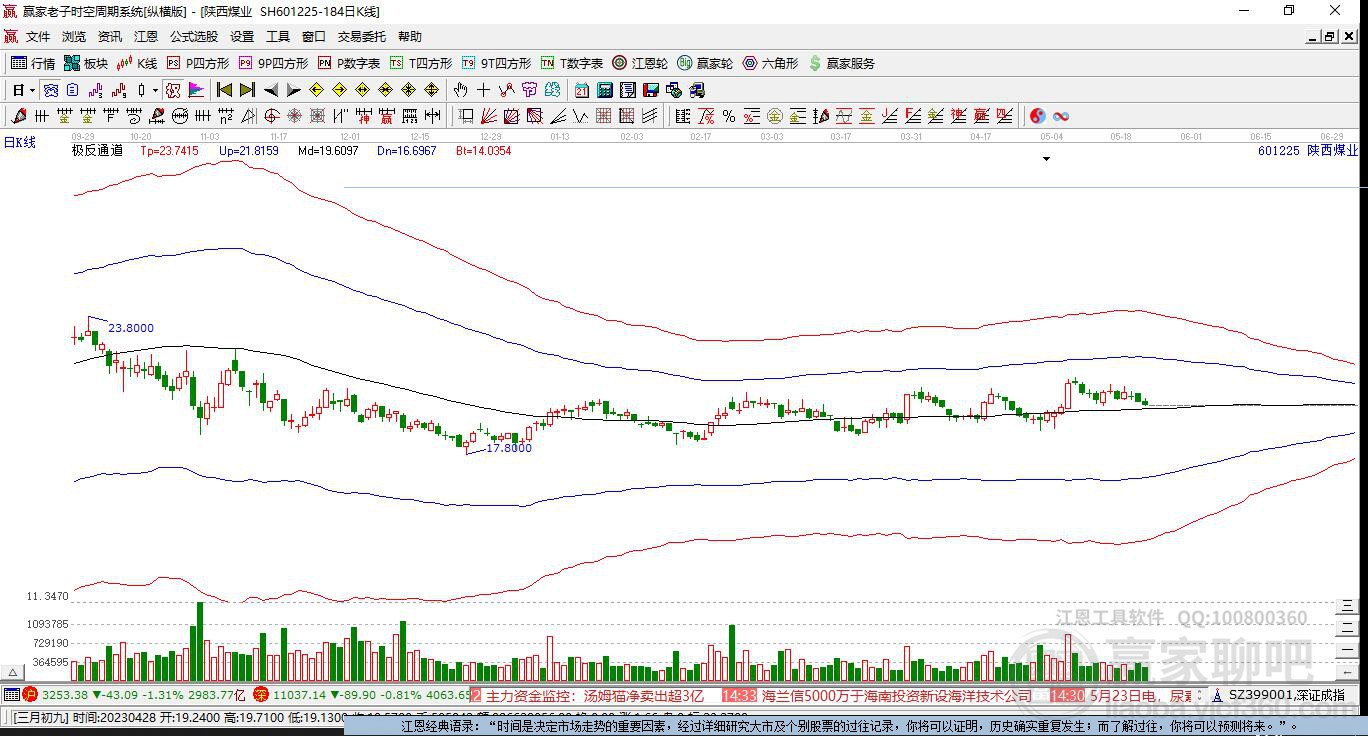Screen dimensions: 1368x736
Task: Click the colorful flag icon in toolbar
Action: [x=196, y=90]
